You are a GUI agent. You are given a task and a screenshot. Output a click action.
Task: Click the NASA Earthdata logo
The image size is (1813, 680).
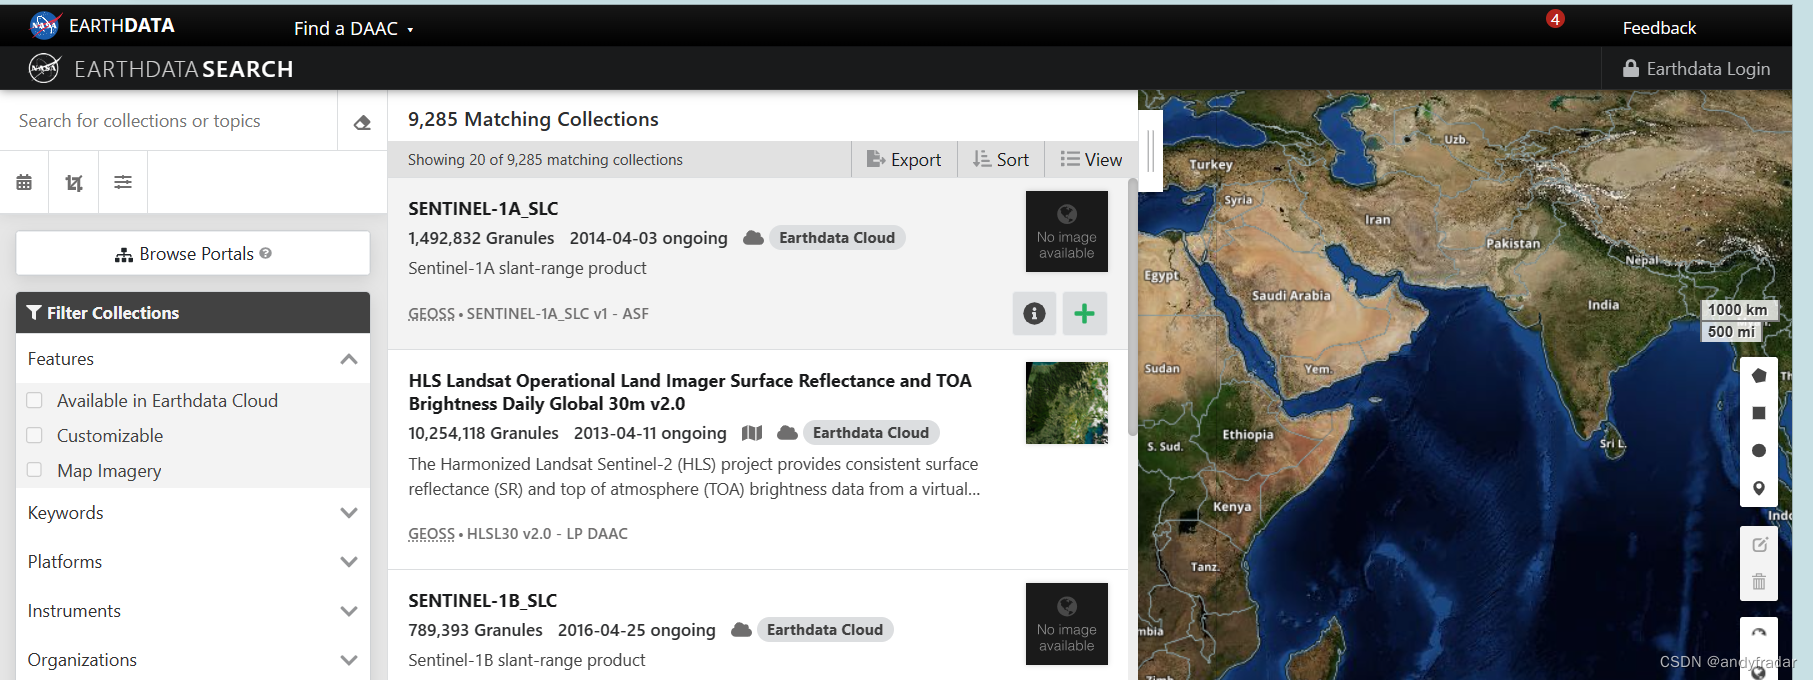[x=44, y=25]
